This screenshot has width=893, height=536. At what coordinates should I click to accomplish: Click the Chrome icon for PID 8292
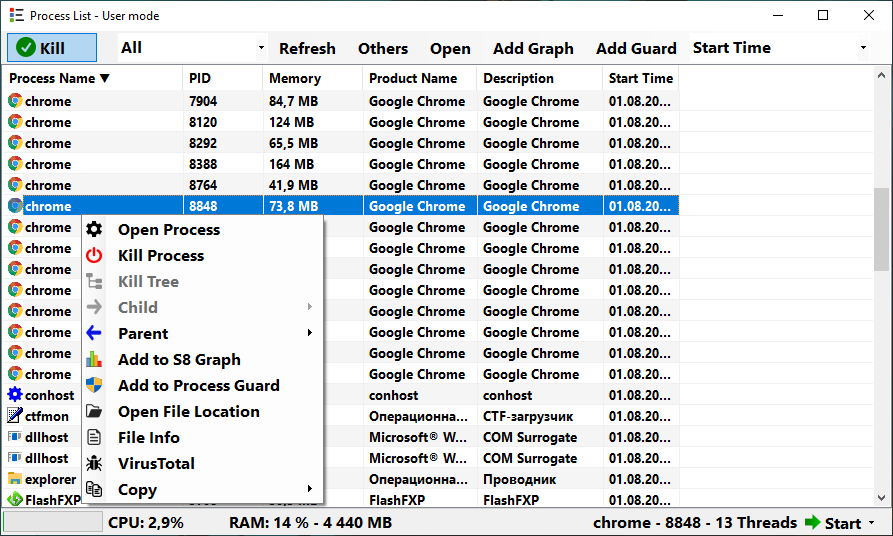(15, 143)
